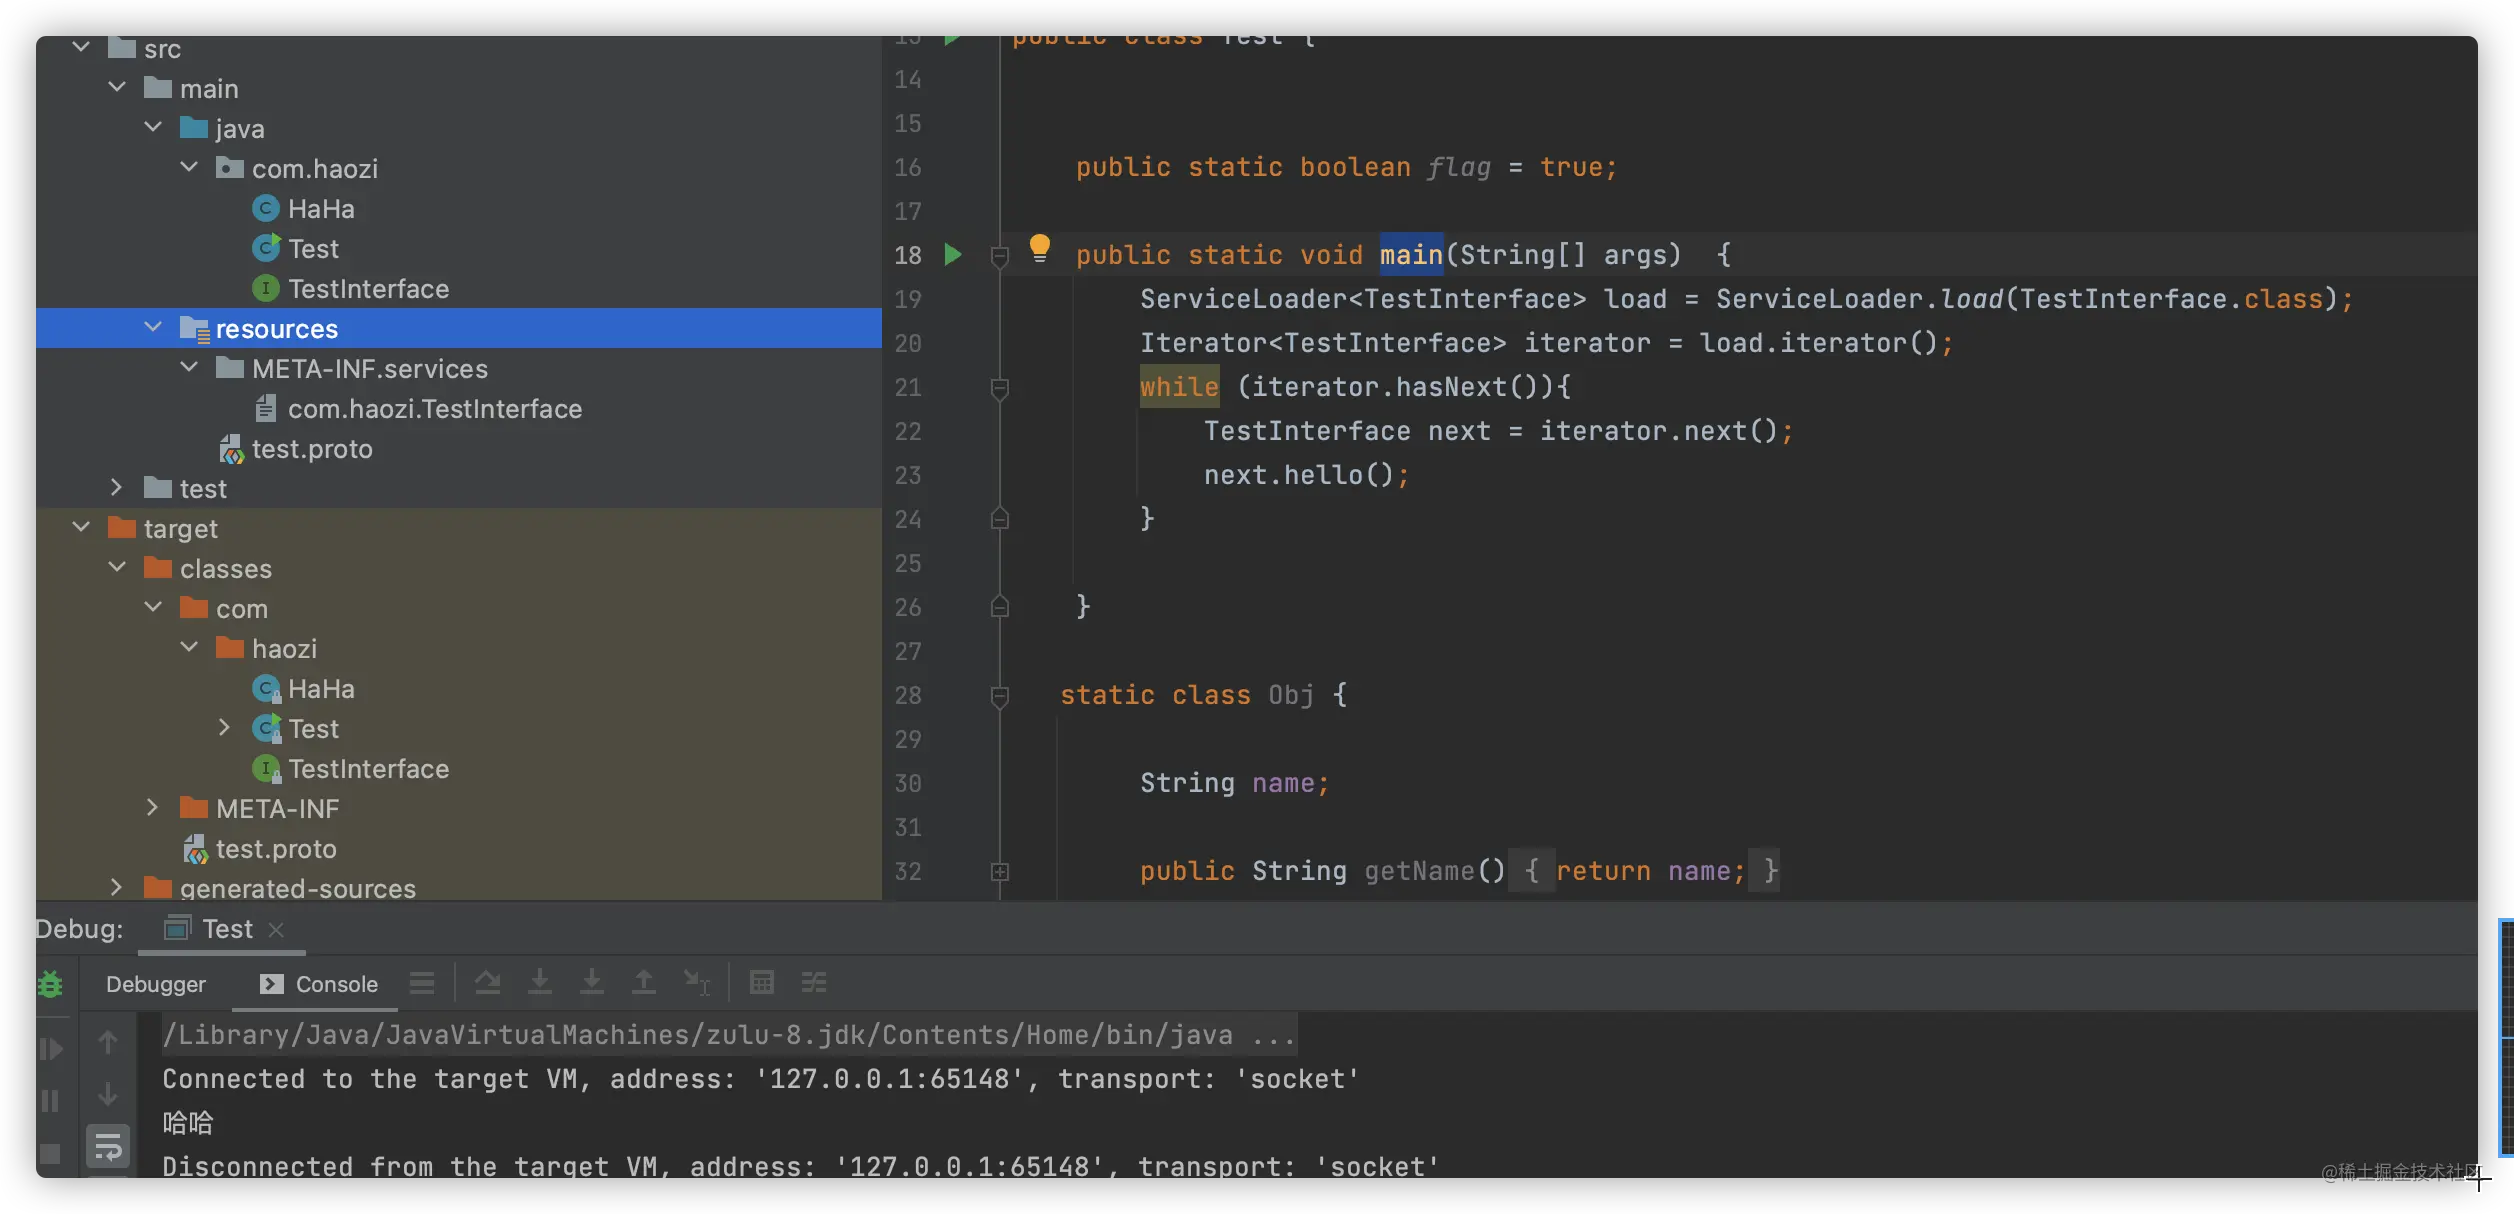Click the flag variable on line 16
This screenshot has height=1214, width=2514.
(x=1458, y=167)
